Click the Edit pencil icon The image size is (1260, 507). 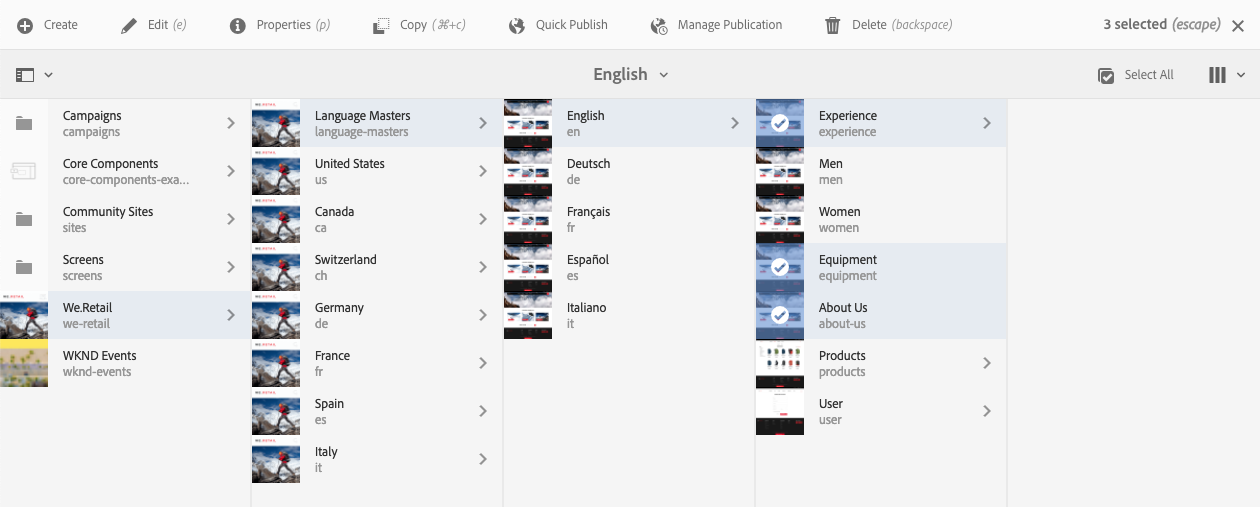click(129, 25)
